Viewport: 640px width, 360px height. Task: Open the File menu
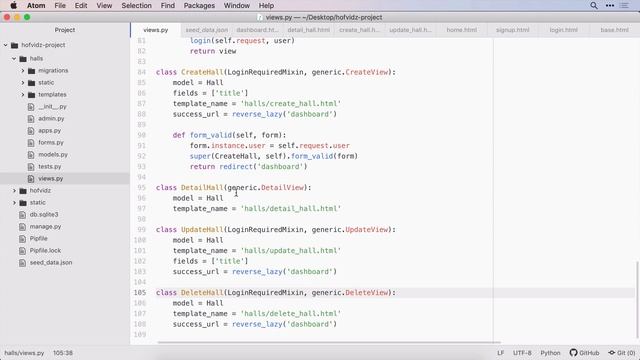coord(60,5)
